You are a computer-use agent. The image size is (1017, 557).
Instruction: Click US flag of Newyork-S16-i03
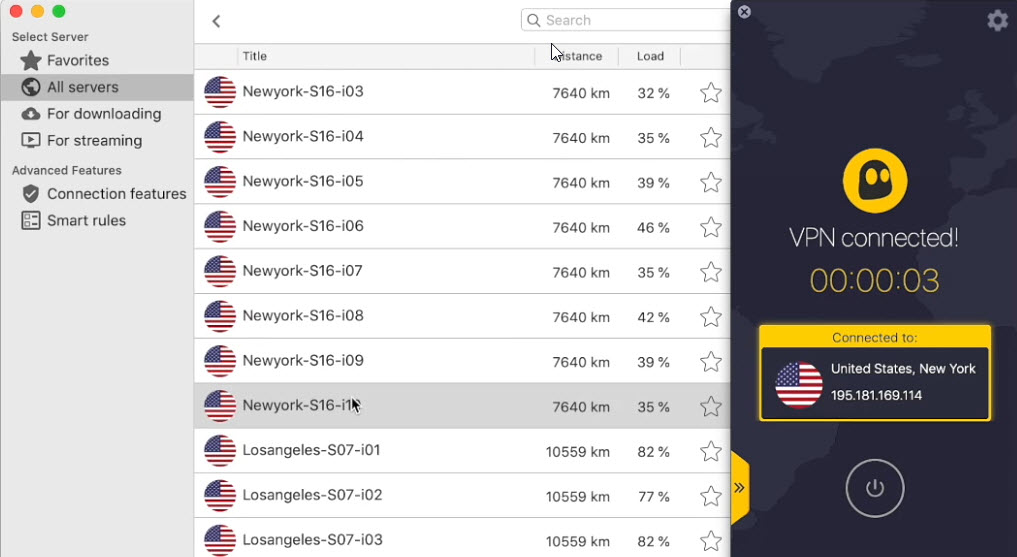click(220, 92)
